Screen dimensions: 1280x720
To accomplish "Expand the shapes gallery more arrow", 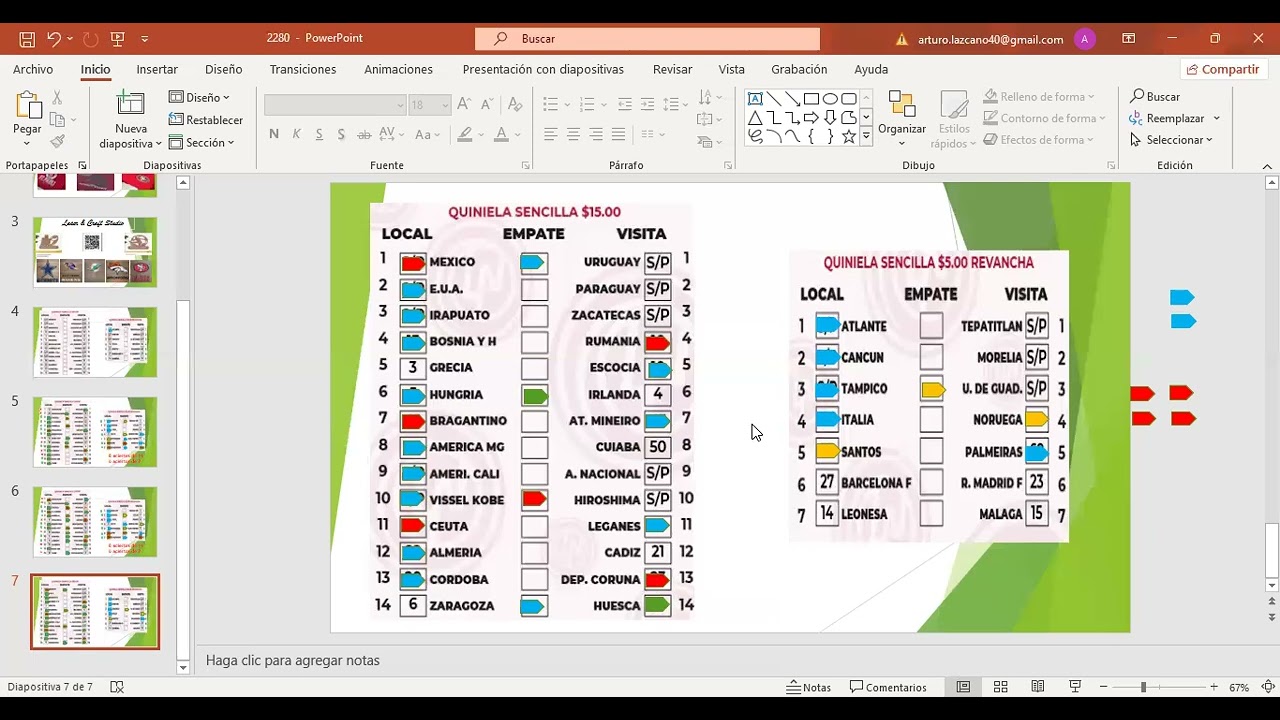I will coord(866,137).
